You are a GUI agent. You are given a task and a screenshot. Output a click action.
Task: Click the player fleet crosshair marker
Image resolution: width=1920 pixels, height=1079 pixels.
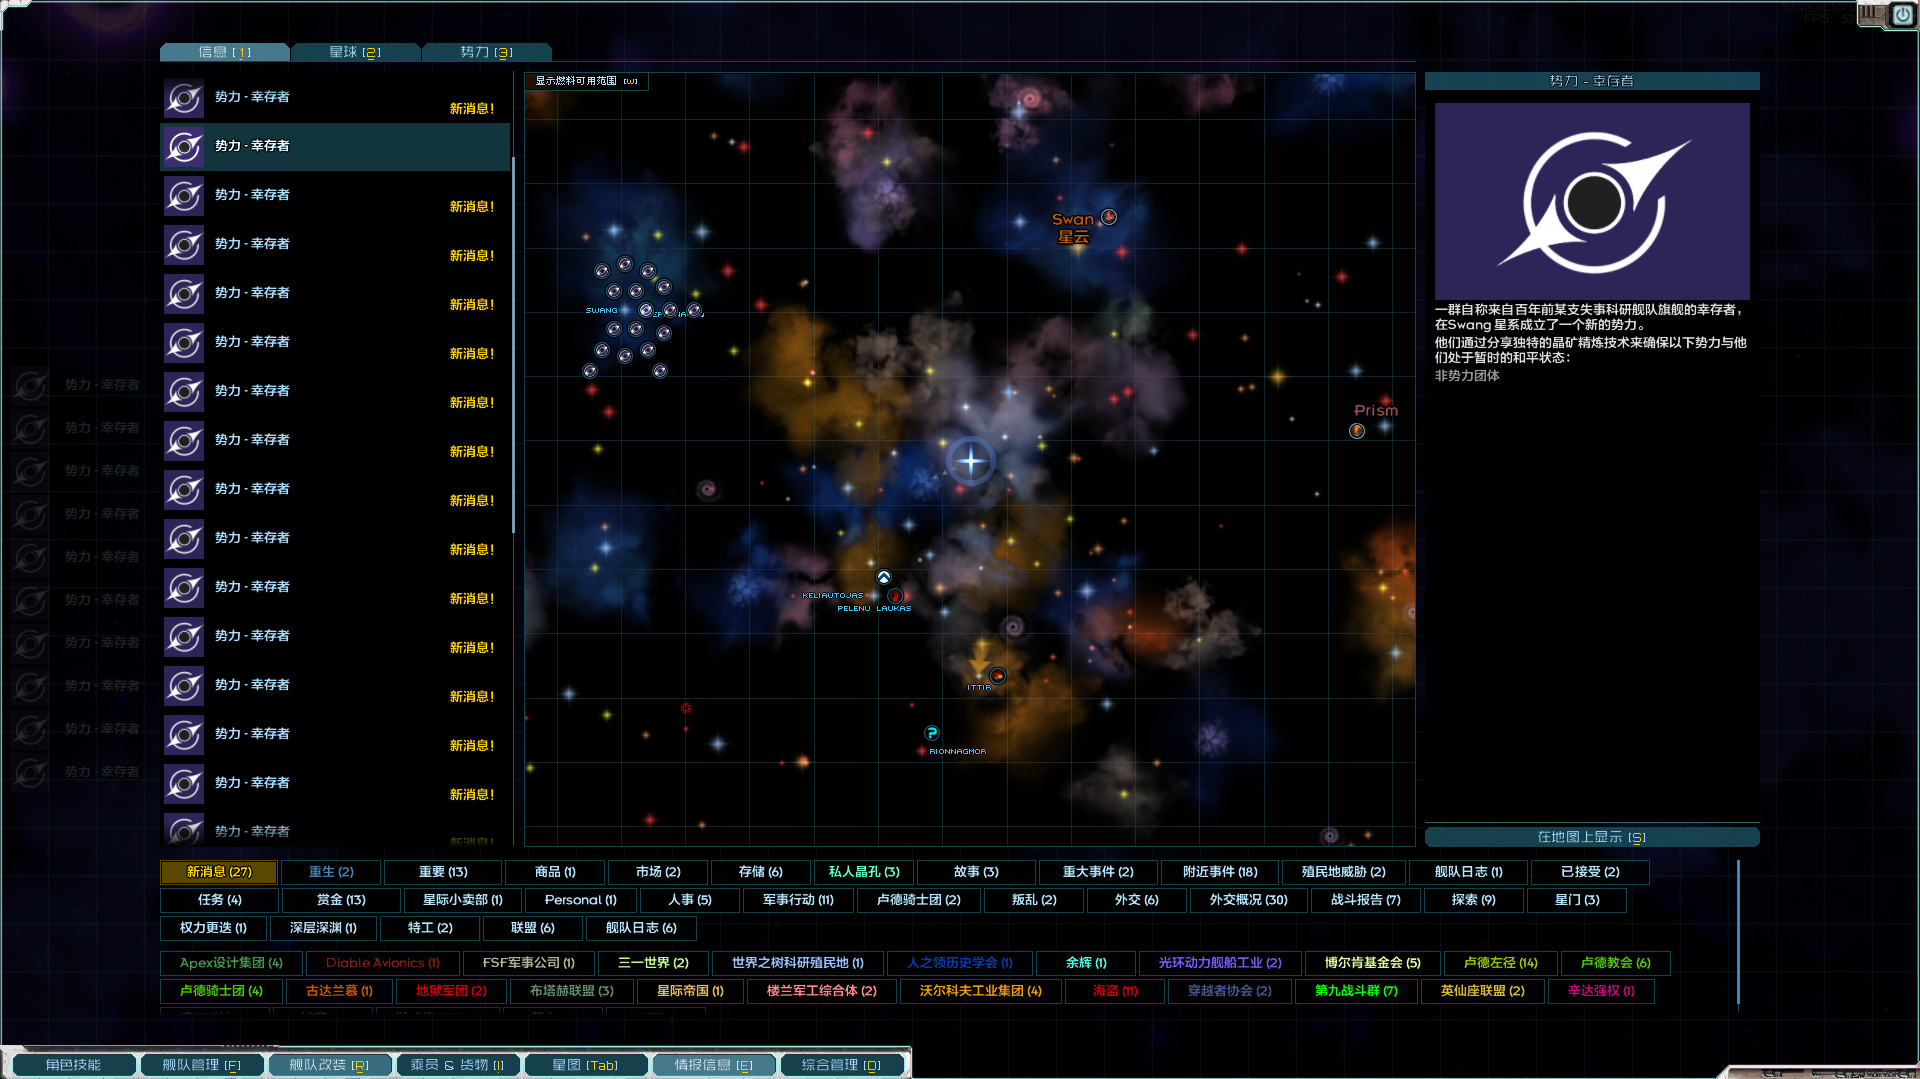(970, 461)
